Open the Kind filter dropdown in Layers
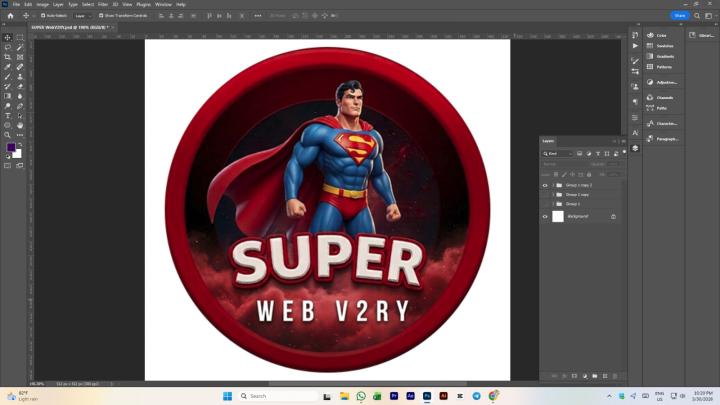The image size is (720, 405). 558,154
